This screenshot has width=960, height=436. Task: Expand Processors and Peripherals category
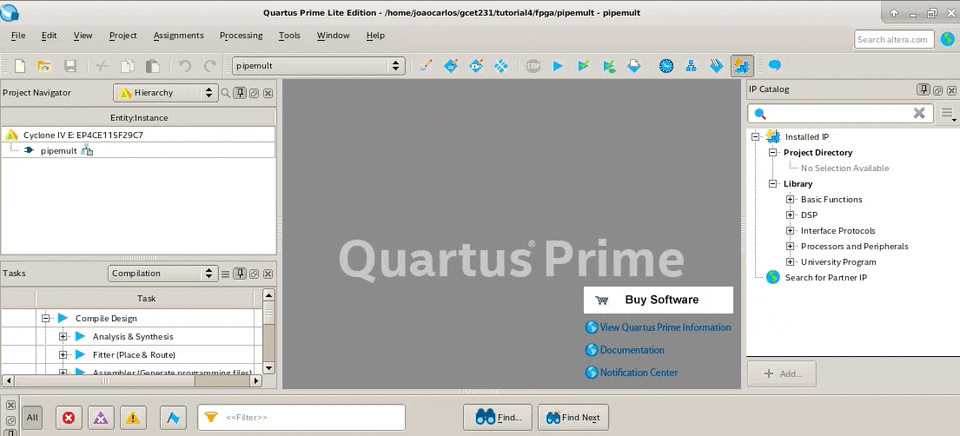click(x=790, y=246)
